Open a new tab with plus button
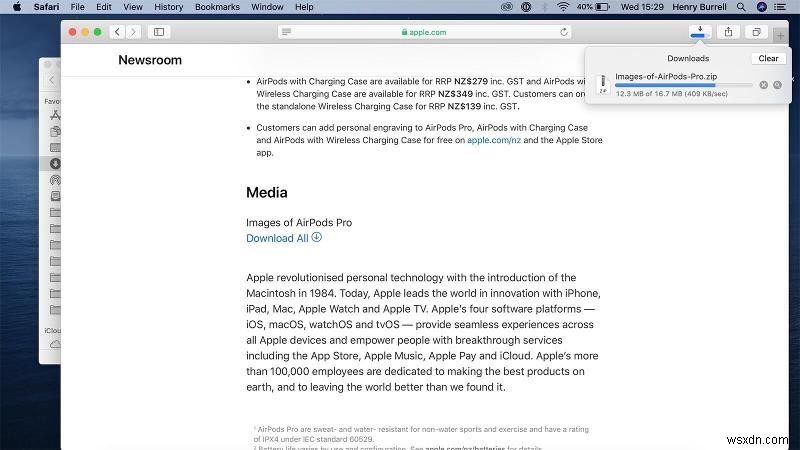 780,35
